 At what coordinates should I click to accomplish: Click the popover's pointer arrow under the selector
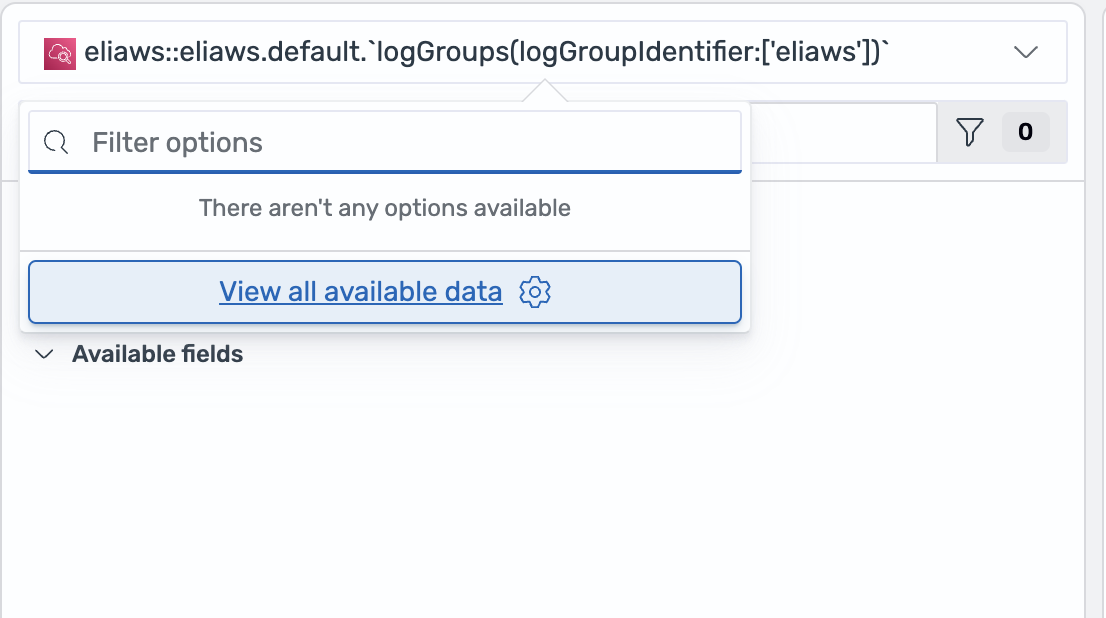click(x=544, y=92)
